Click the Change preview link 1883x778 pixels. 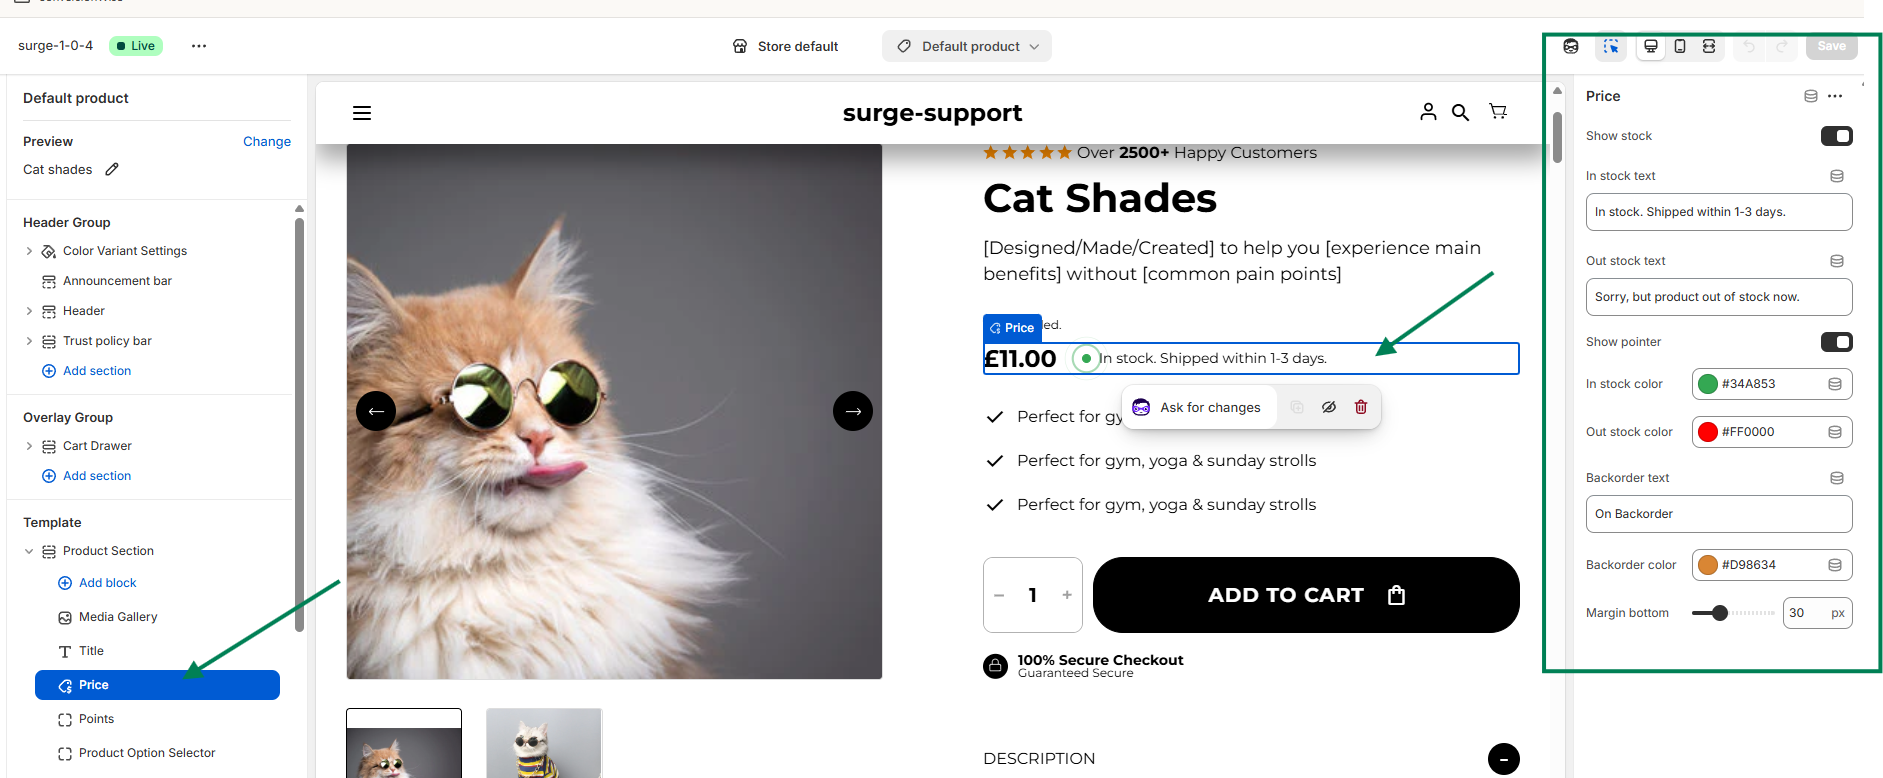tap(267, 142)
